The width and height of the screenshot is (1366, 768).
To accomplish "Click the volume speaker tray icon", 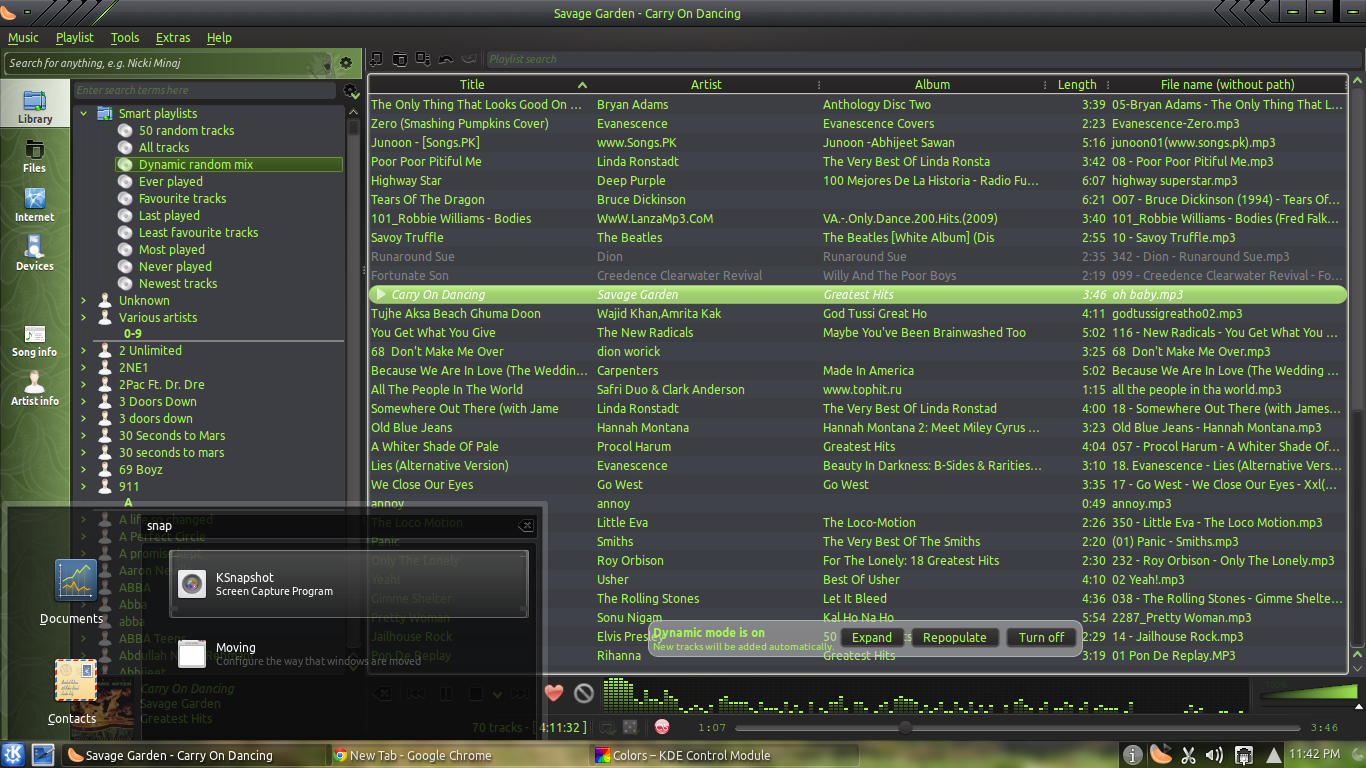I will [1215, 755].
